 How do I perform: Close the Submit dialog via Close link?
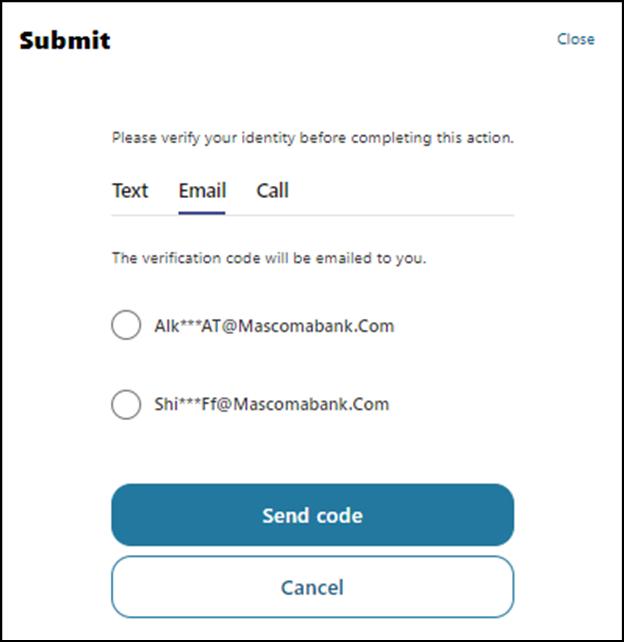pos(575,39)
